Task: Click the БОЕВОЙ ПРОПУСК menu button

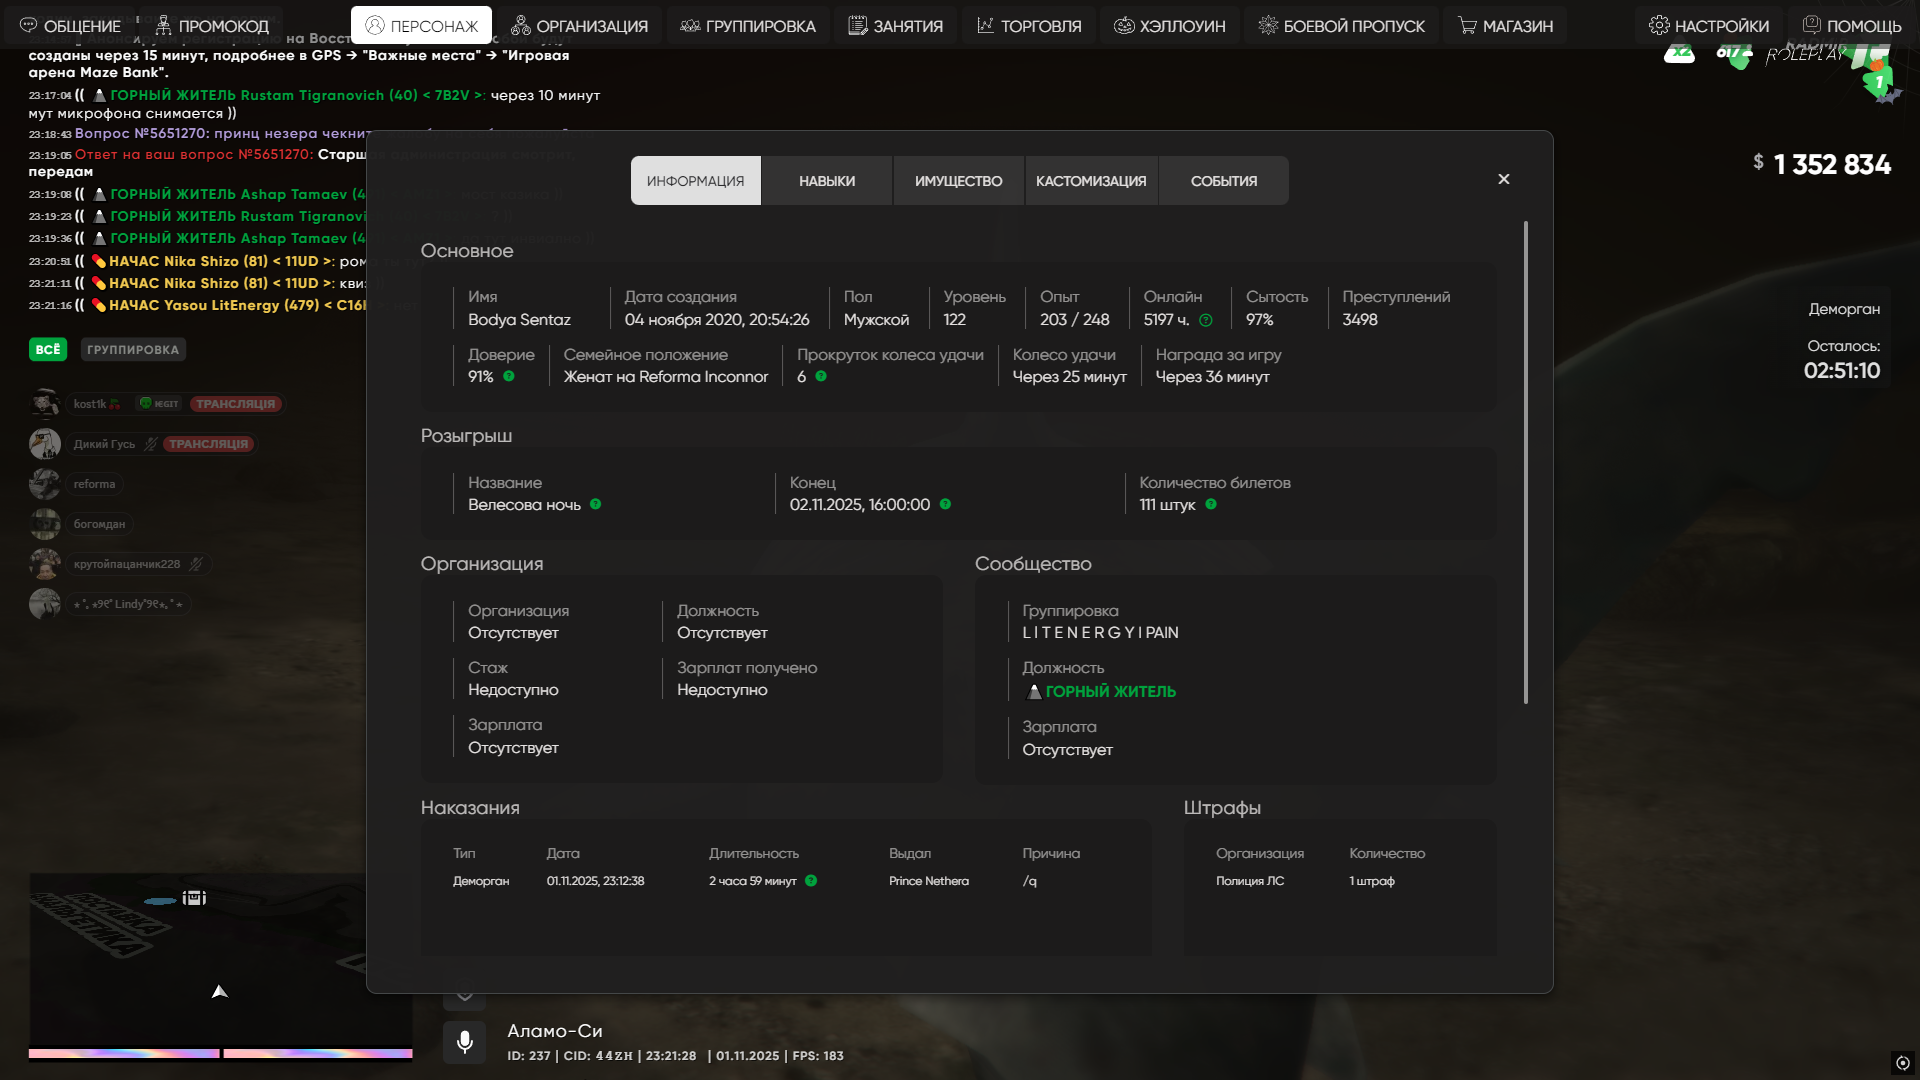Action: (x=1341, y=26)
